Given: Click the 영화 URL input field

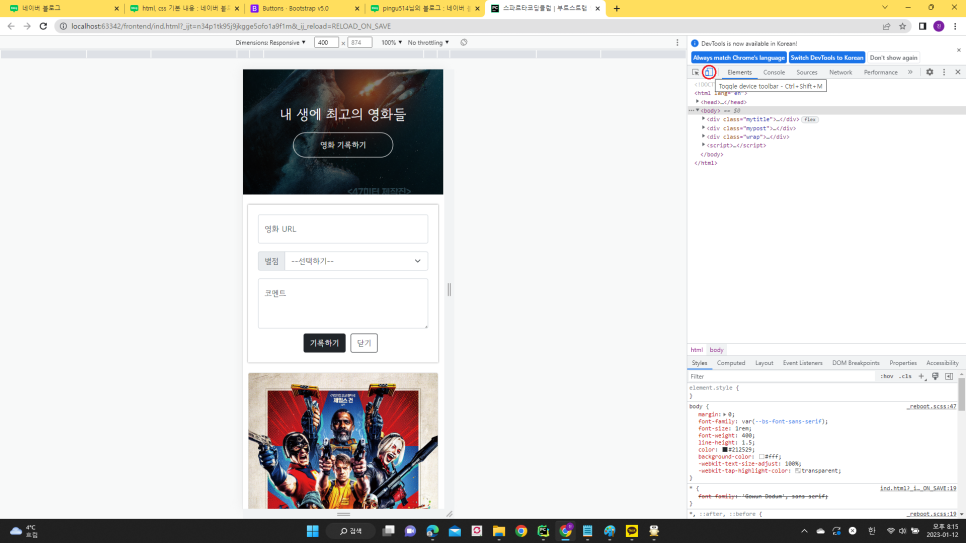Looking at the screenshot, I should (343, 229).
